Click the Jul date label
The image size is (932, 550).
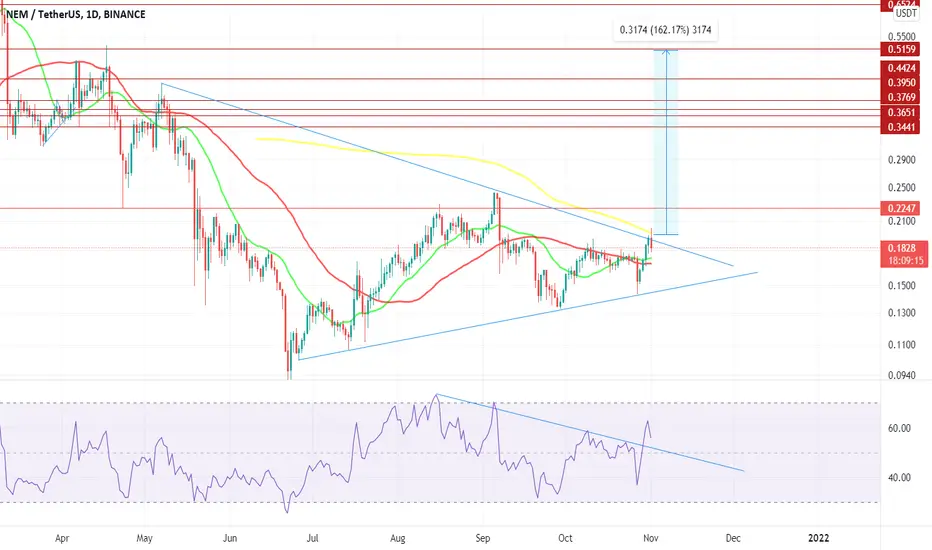point(312,539)
